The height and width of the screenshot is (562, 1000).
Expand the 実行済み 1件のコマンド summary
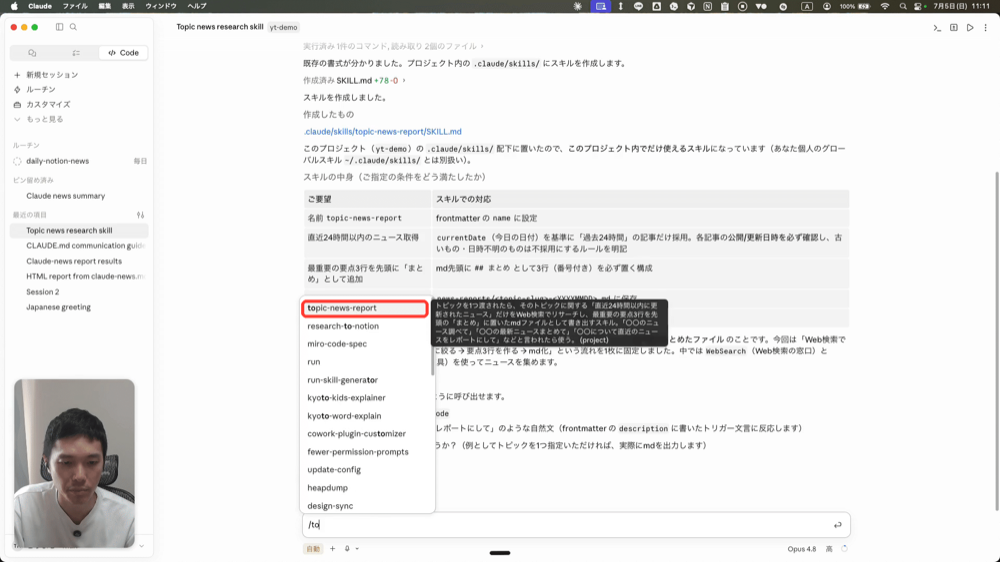[393, 46]
